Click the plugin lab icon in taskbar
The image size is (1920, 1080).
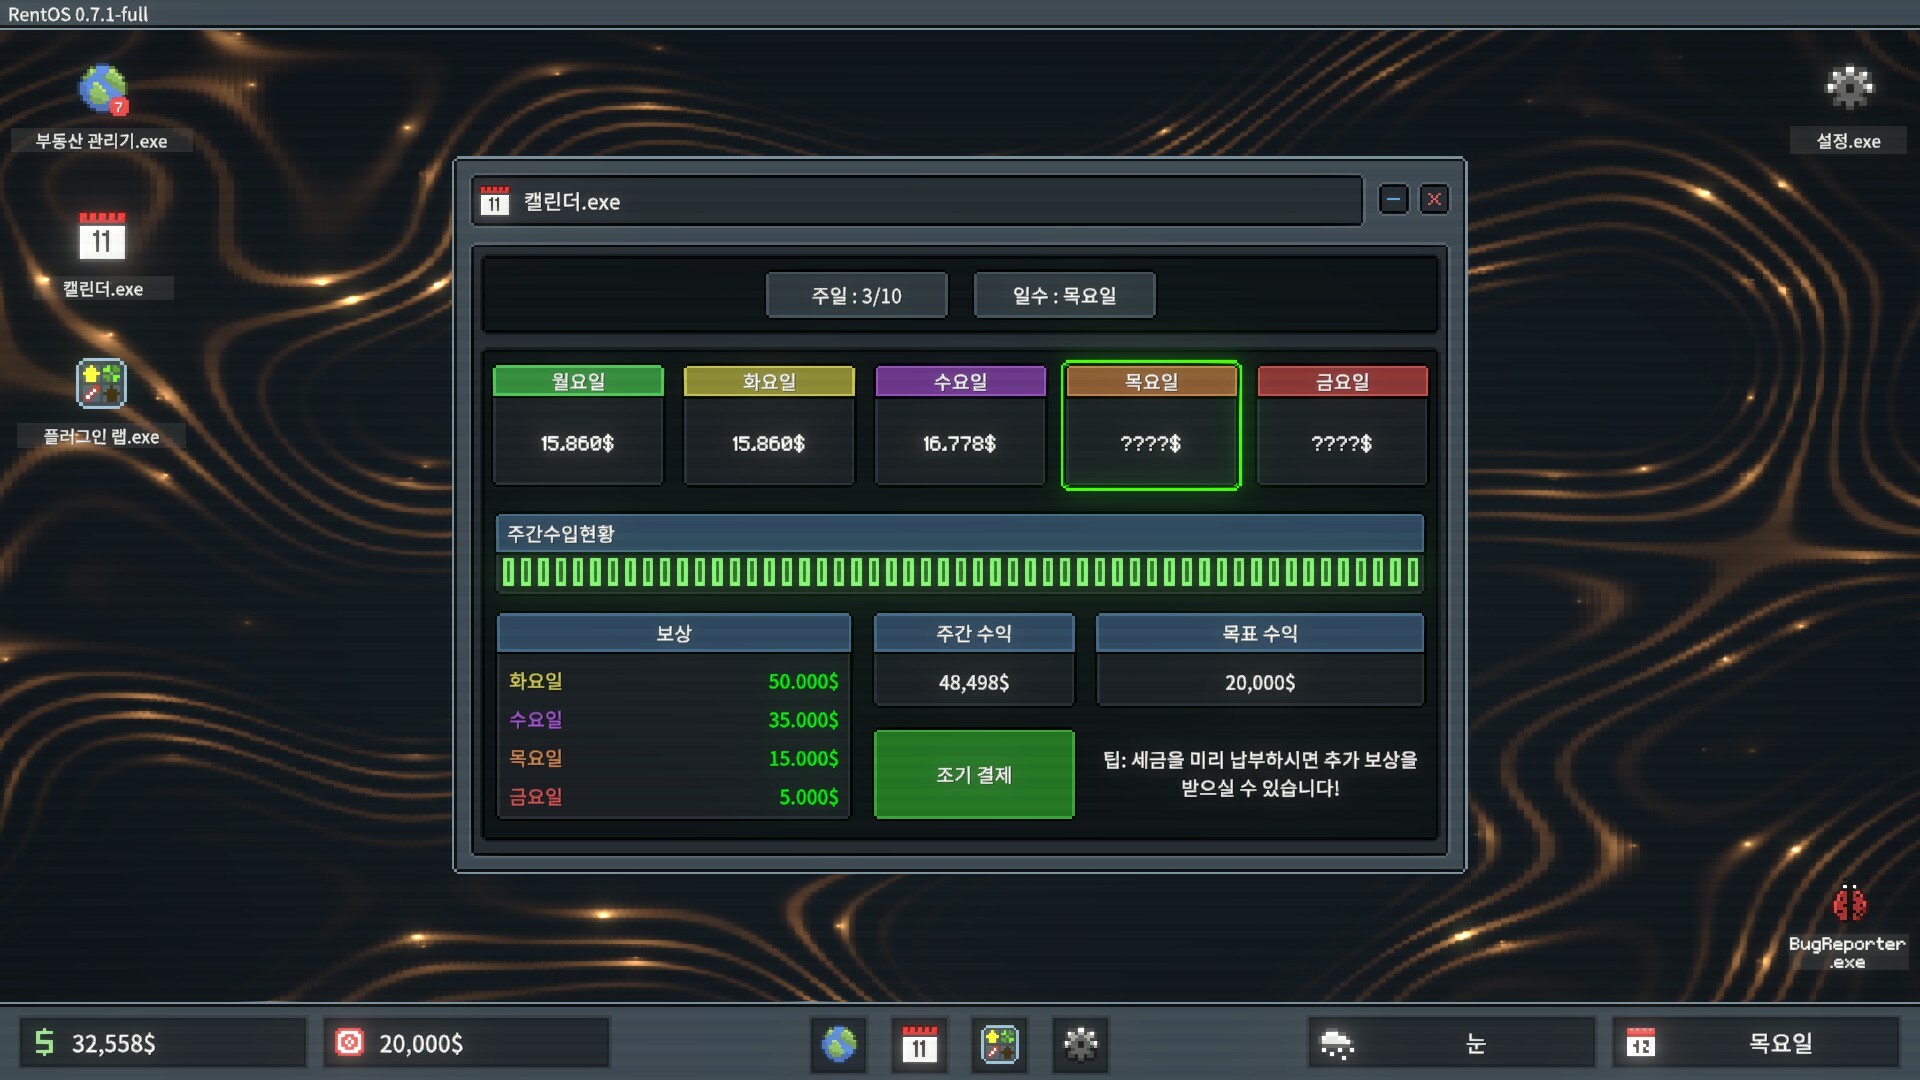pos(999,1044)
